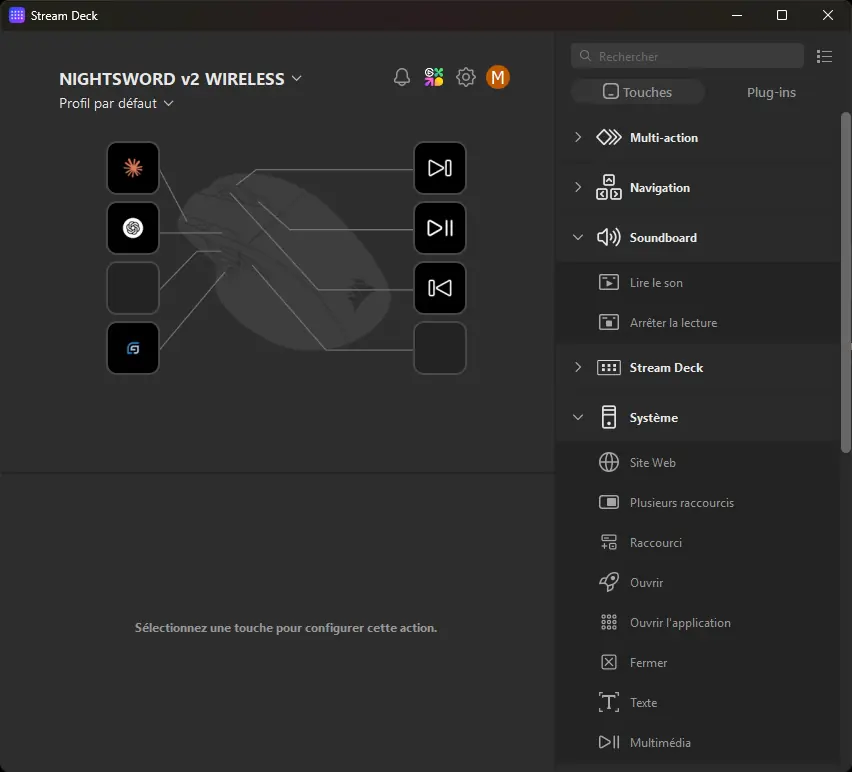Screen dimensions: 852x772
Task: Click the Multi-action double-diamond icon
Action: coord(609,137)
